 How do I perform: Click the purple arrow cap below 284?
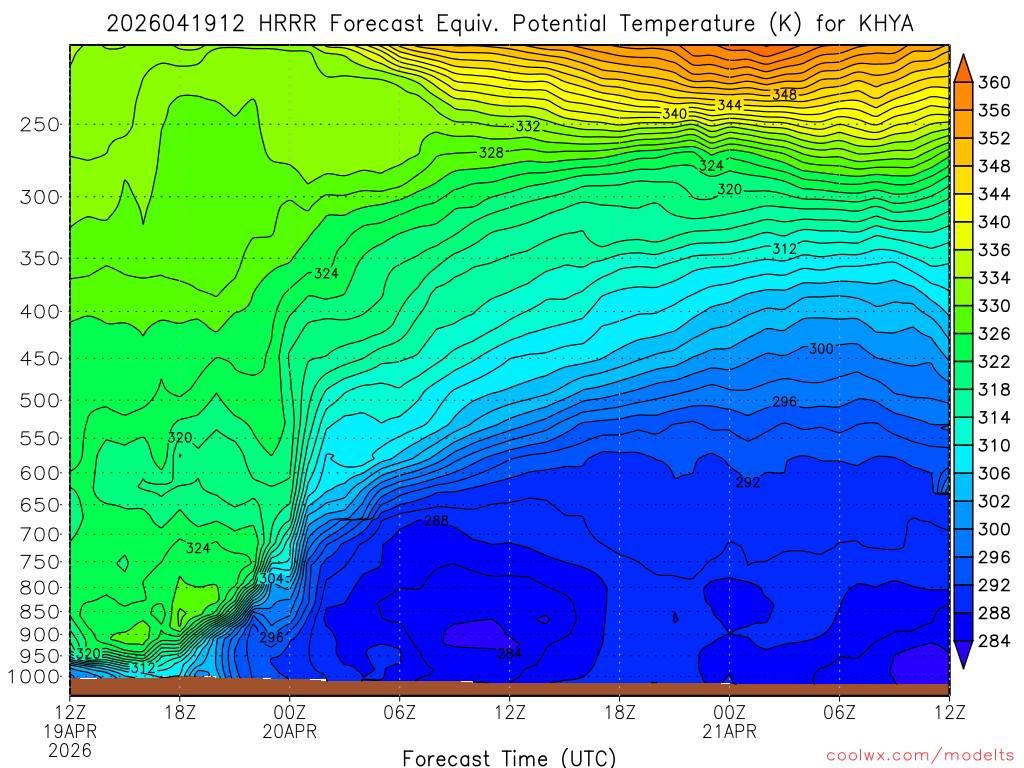pos(963,654)
